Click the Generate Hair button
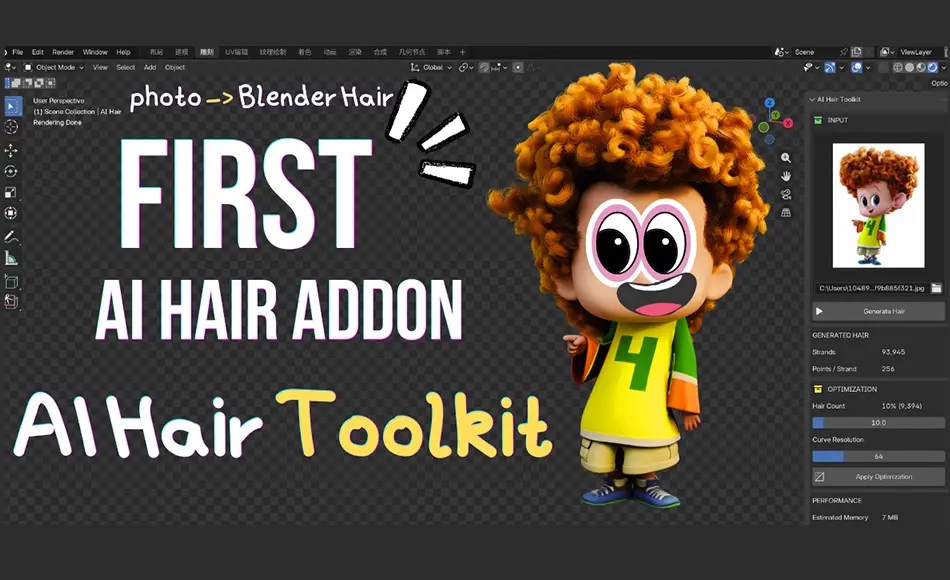The height and width of the screenshot is (580, 950). tap(878, 311)
